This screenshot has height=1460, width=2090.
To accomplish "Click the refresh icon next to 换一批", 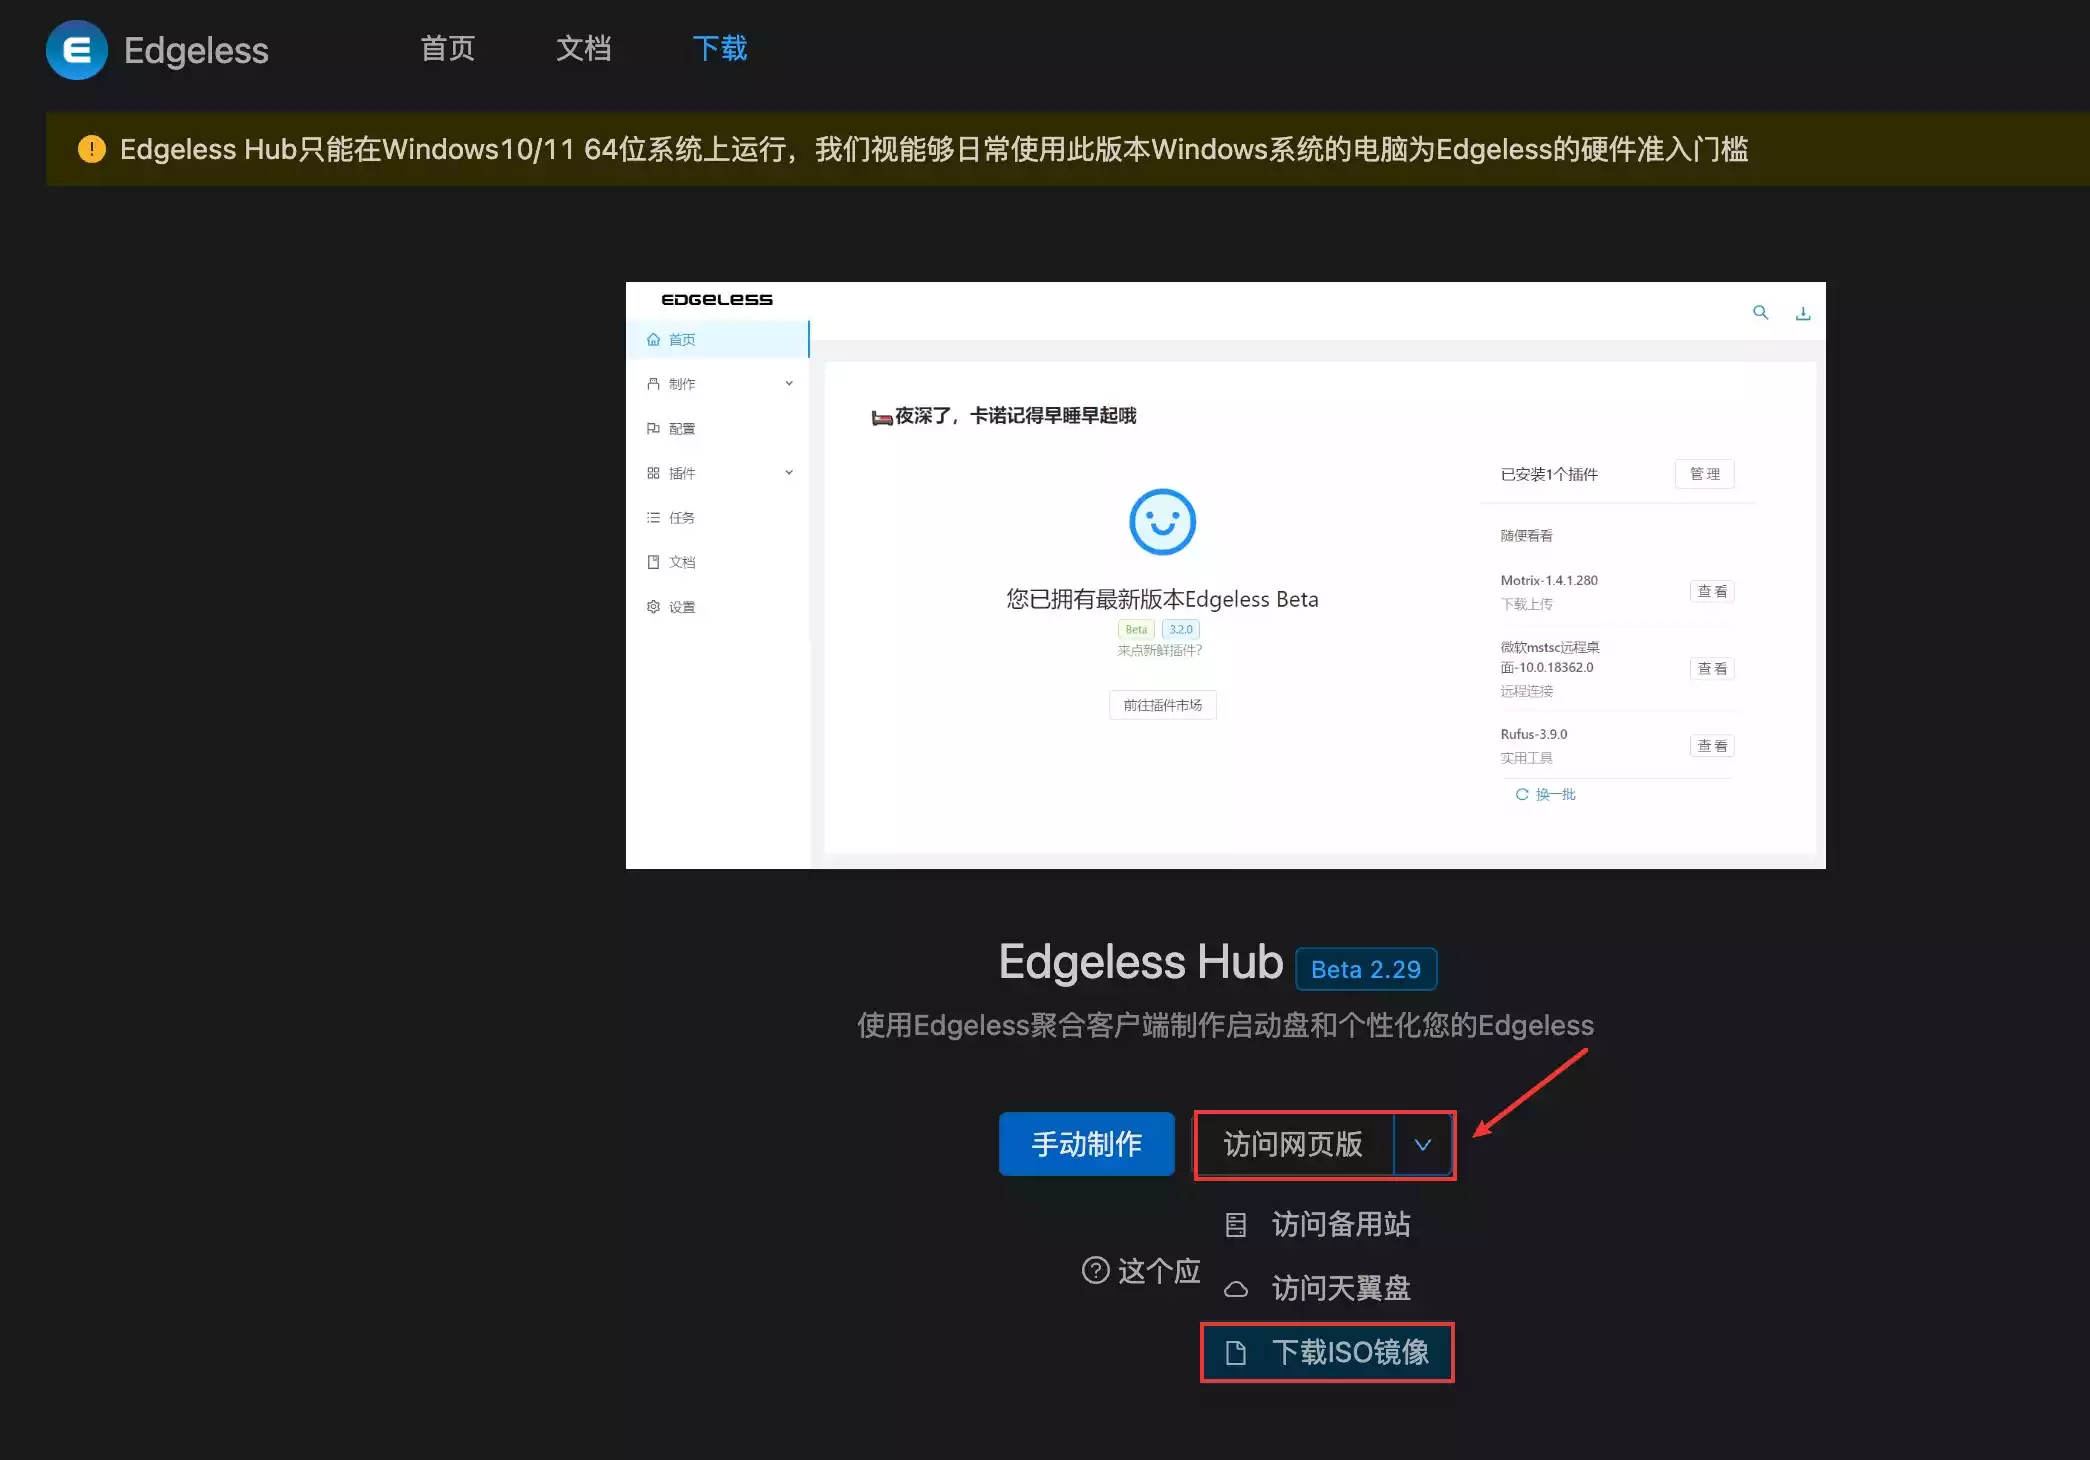I will 1521,794.
